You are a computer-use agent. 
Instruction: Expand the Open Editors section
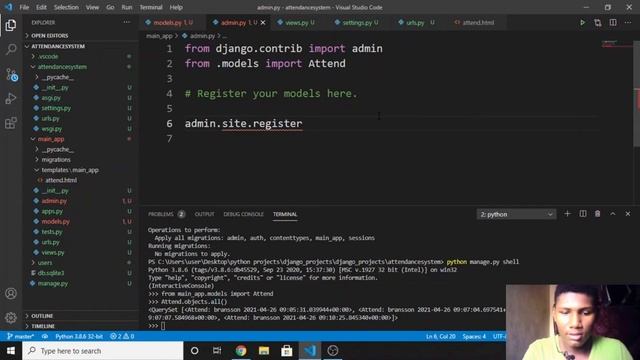[82, 36]
